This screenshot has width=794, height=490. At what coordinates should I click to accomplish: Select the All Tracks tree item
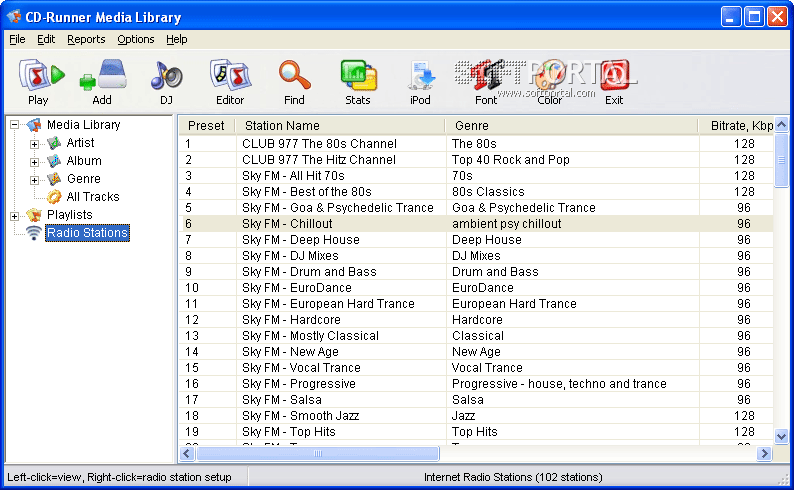pyautogui.click(x=93, y=196)
